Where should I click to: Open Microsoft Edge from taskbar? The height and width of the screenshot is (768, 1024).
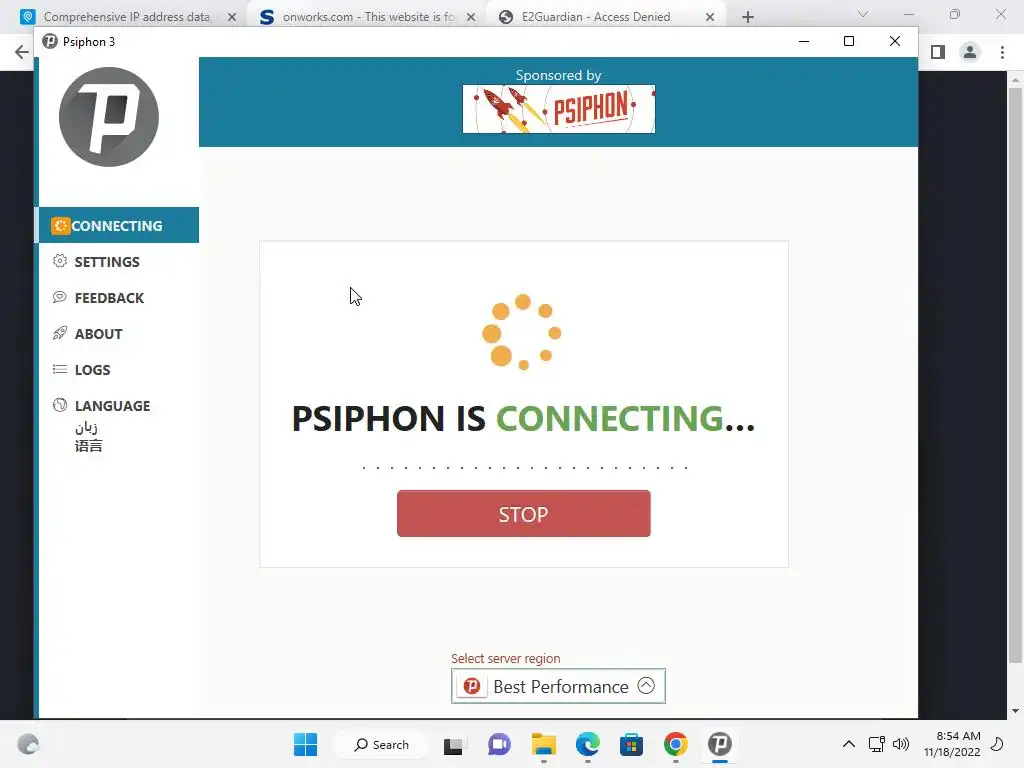[588, 744]
